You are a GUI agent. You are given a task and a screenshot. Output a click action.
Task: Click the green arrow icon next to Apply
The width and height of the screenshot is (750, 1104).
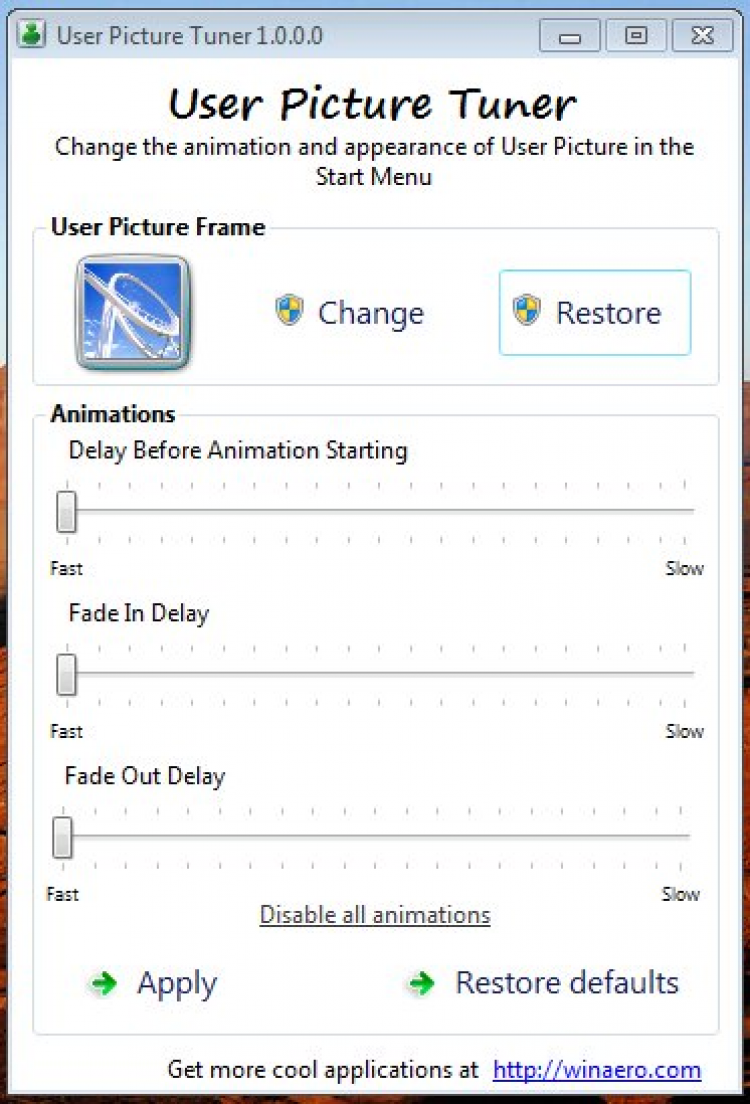[x=103, y=984]
